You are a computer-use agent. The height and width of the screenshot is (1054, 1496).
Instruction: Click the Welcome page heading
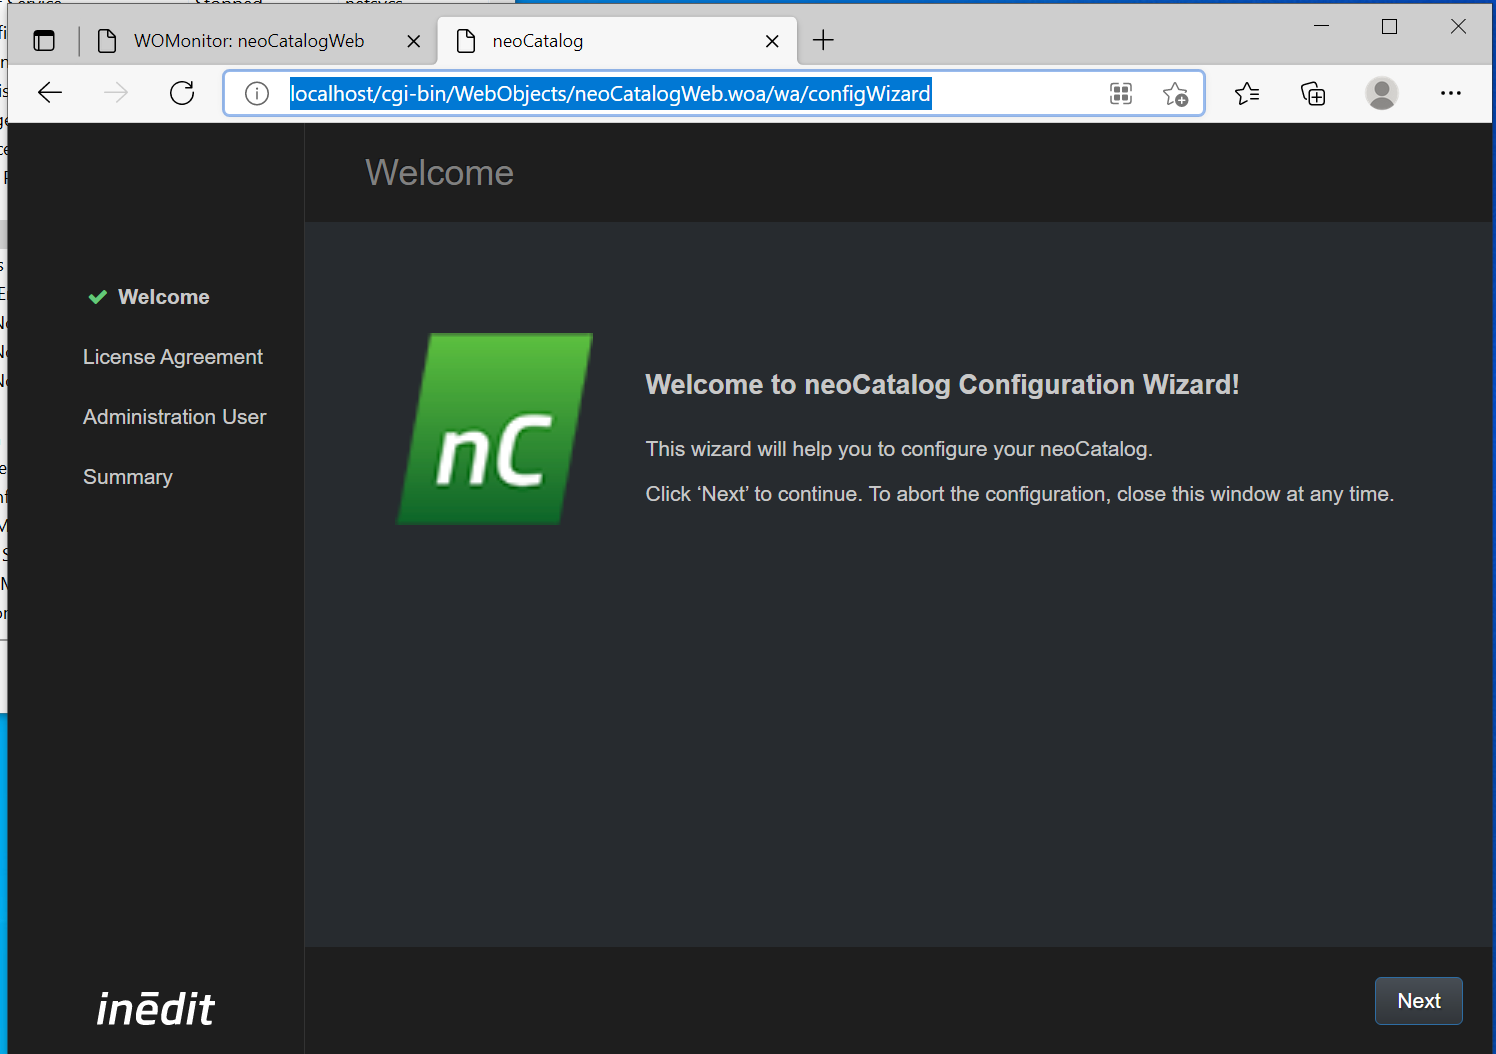[x=440, y=173]
